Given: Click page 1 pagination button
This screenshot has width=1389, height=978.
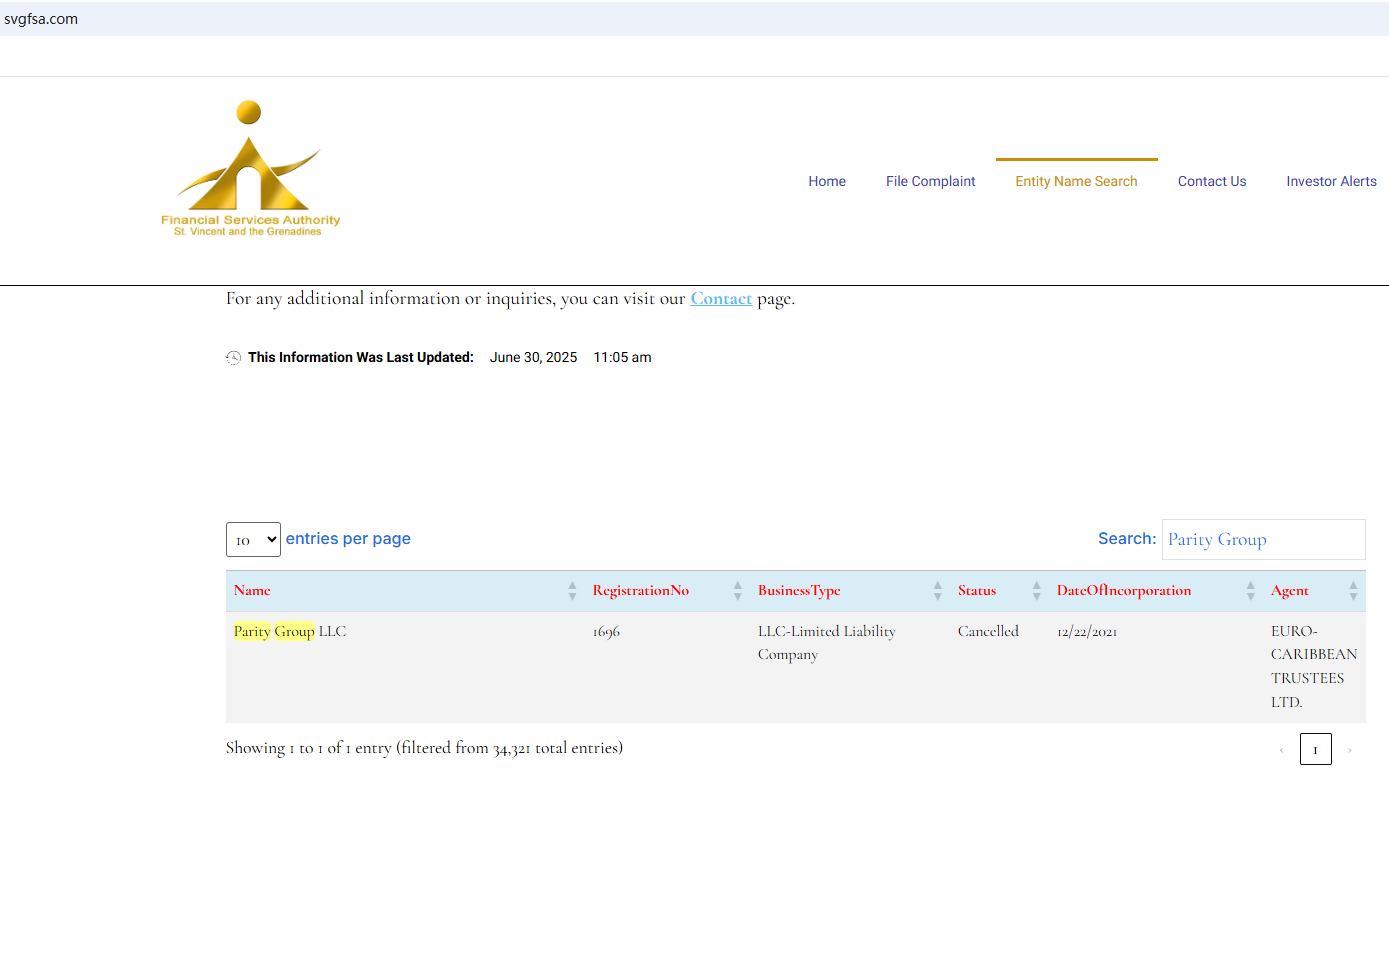Looking at the screenshot, I should (x=1315, y=749).
